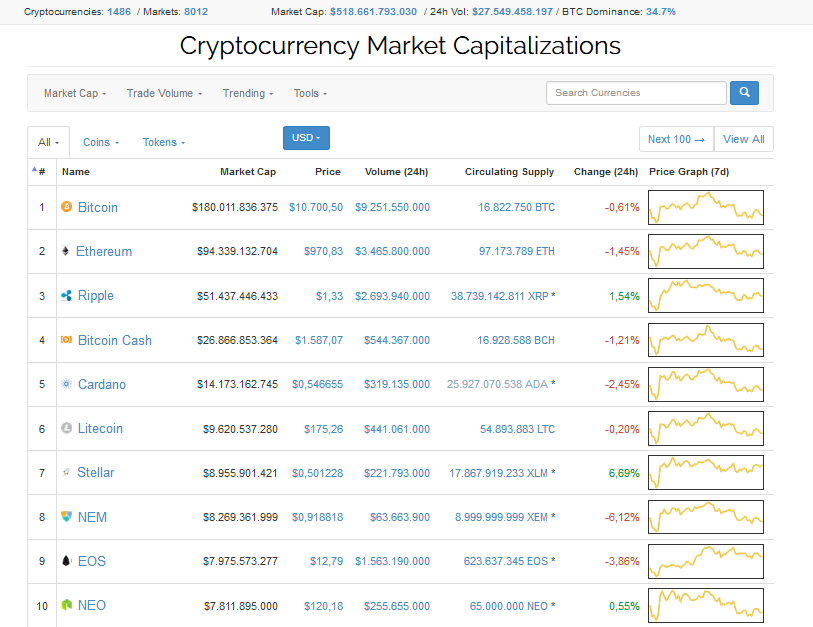Open the NEM name link

pyautogui.click(x=92, y=517)
